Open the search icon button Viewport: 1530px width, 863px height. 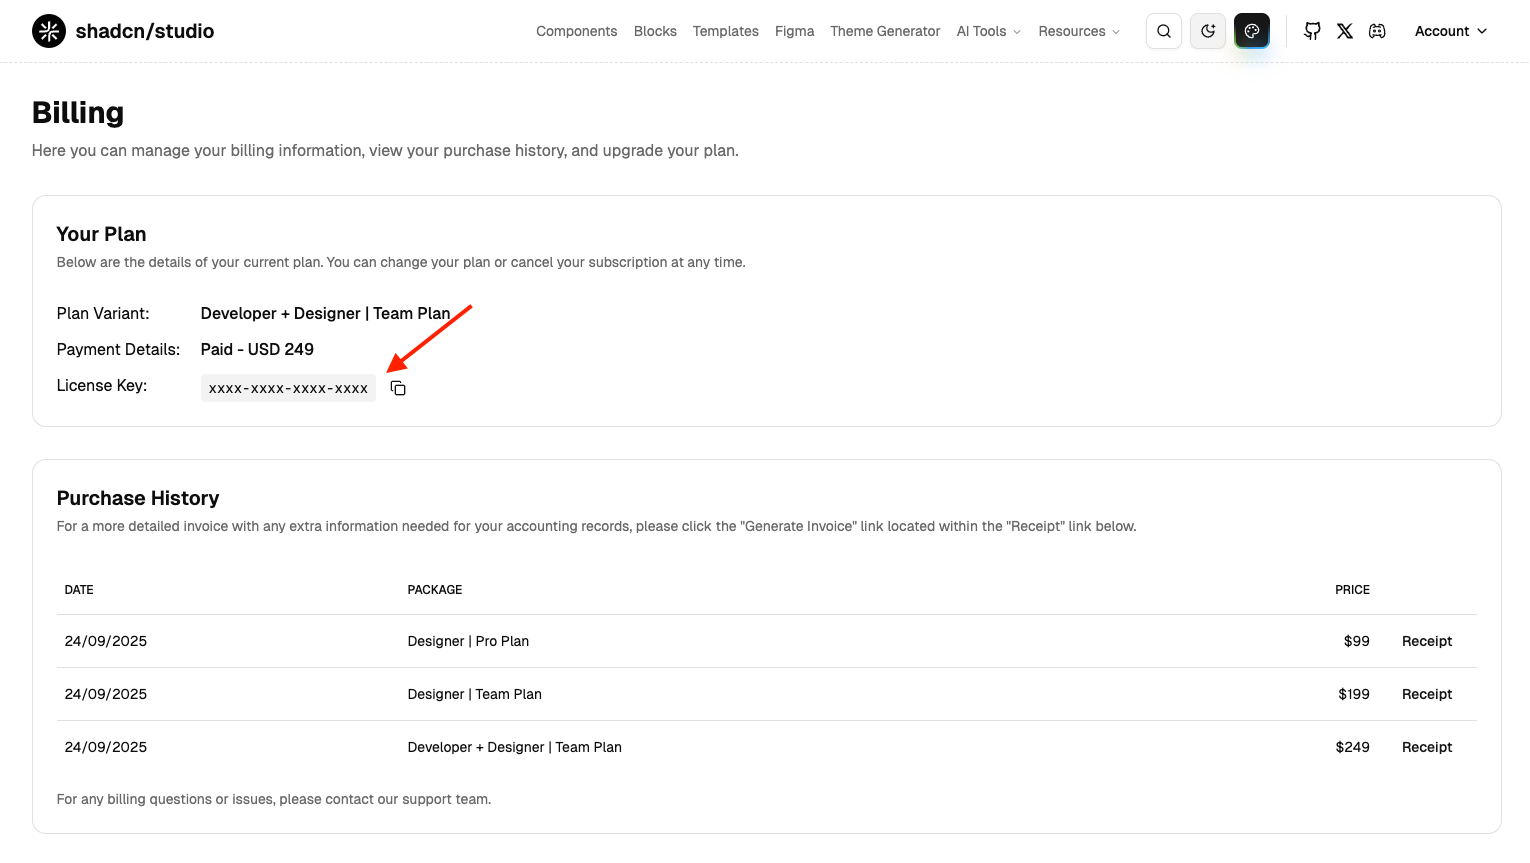[x=1164, y=31]
